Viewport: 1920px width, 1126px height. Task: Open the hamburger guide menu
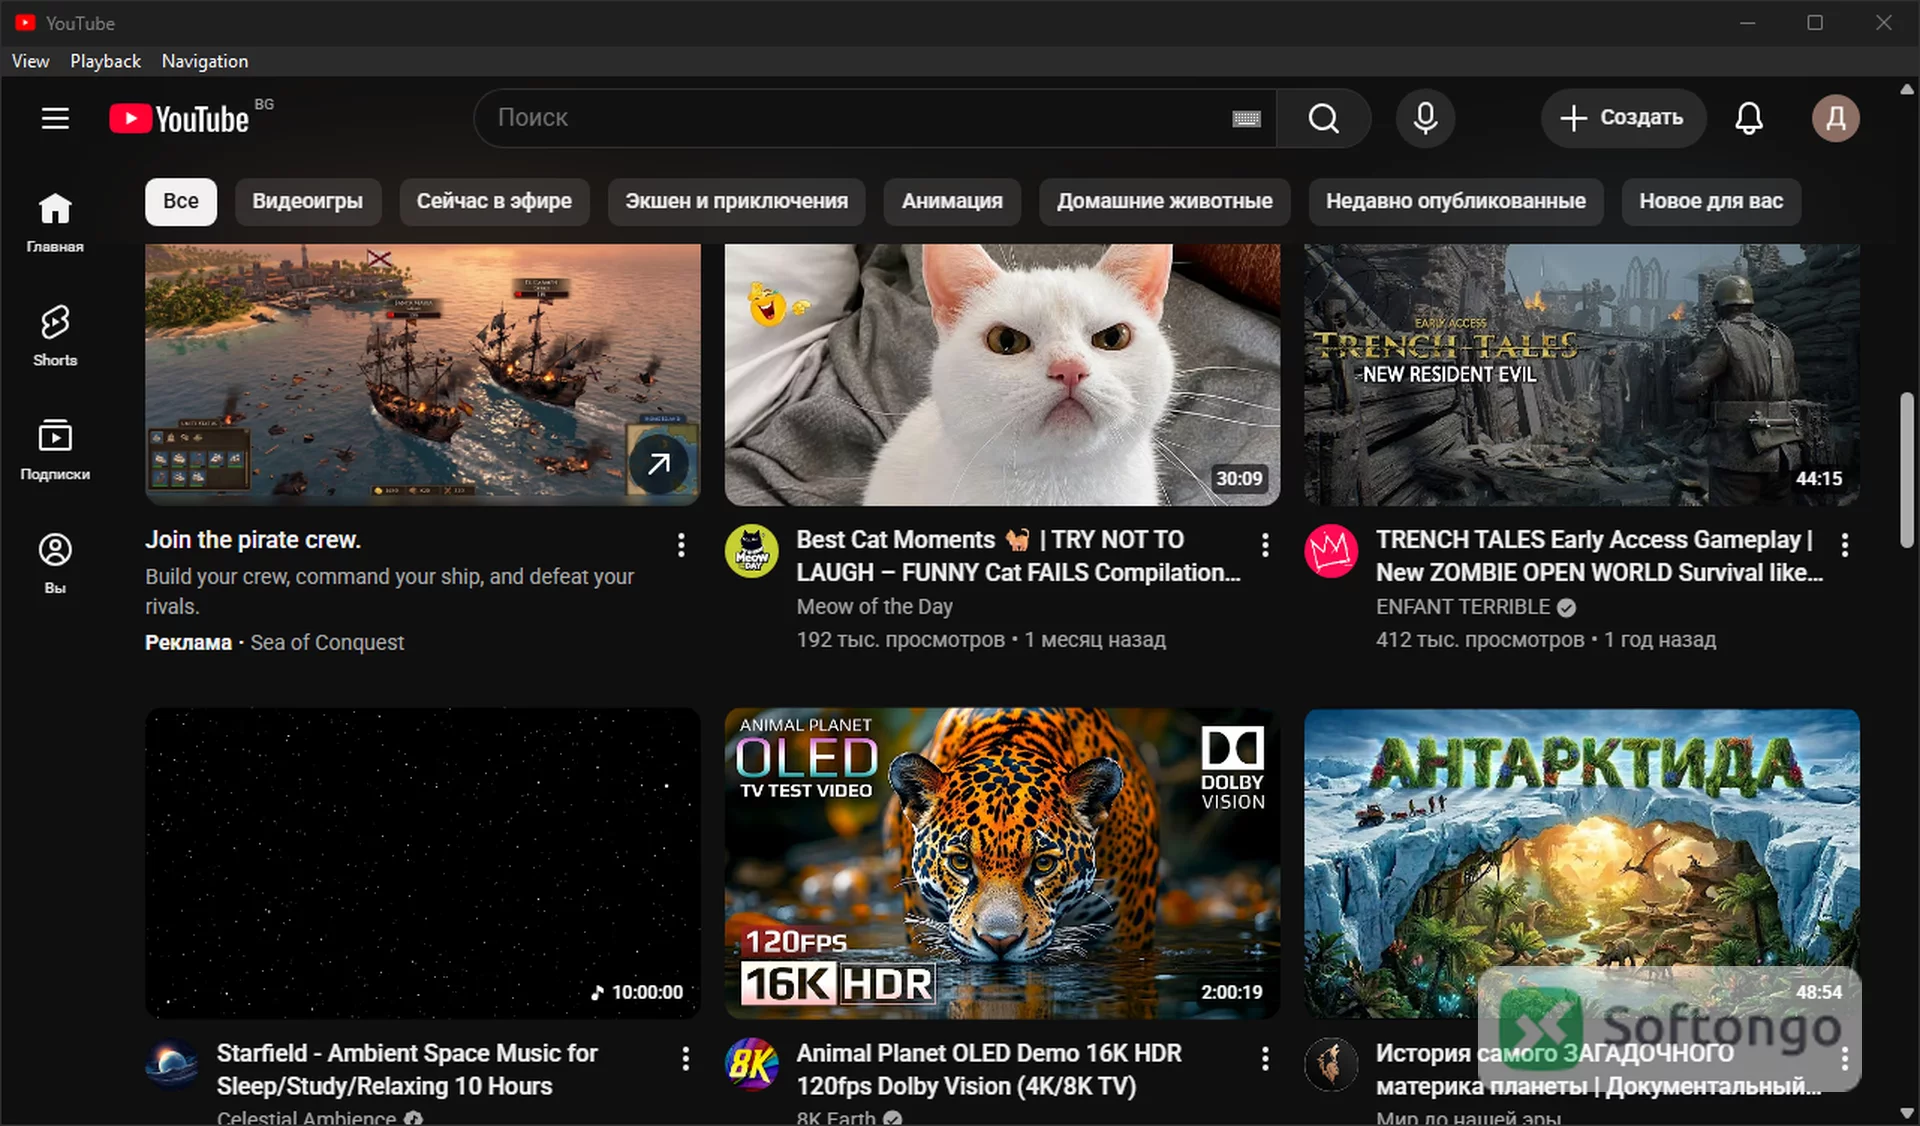[55, 118]
